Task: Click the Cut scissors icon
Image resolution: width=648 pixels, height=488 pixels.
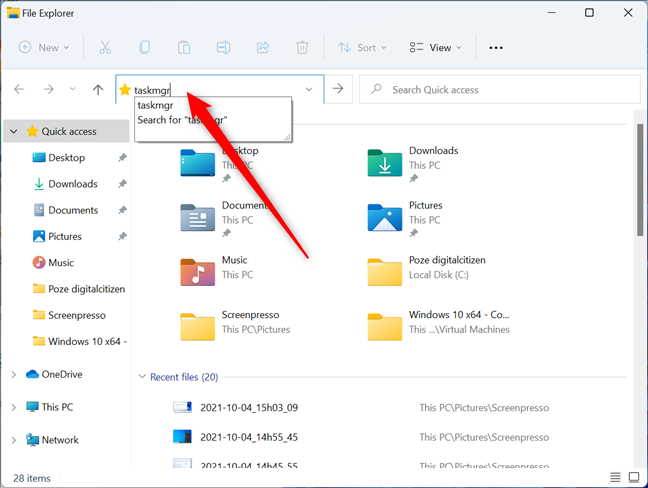Action: click(x=105, y=48)
